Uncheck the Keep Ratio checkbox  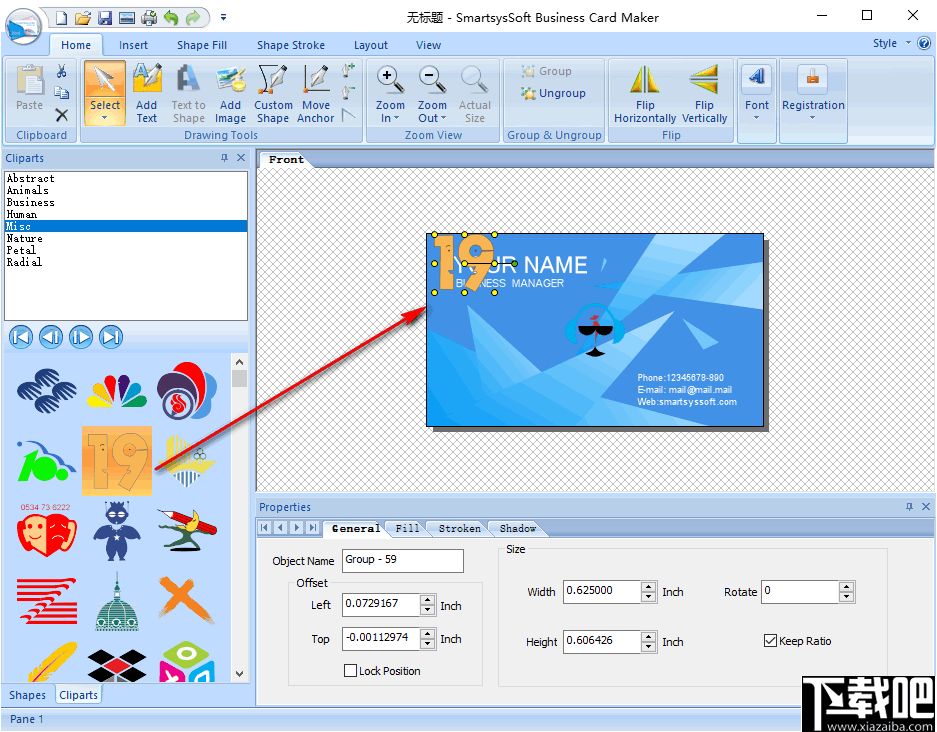(x=771, y=640)
